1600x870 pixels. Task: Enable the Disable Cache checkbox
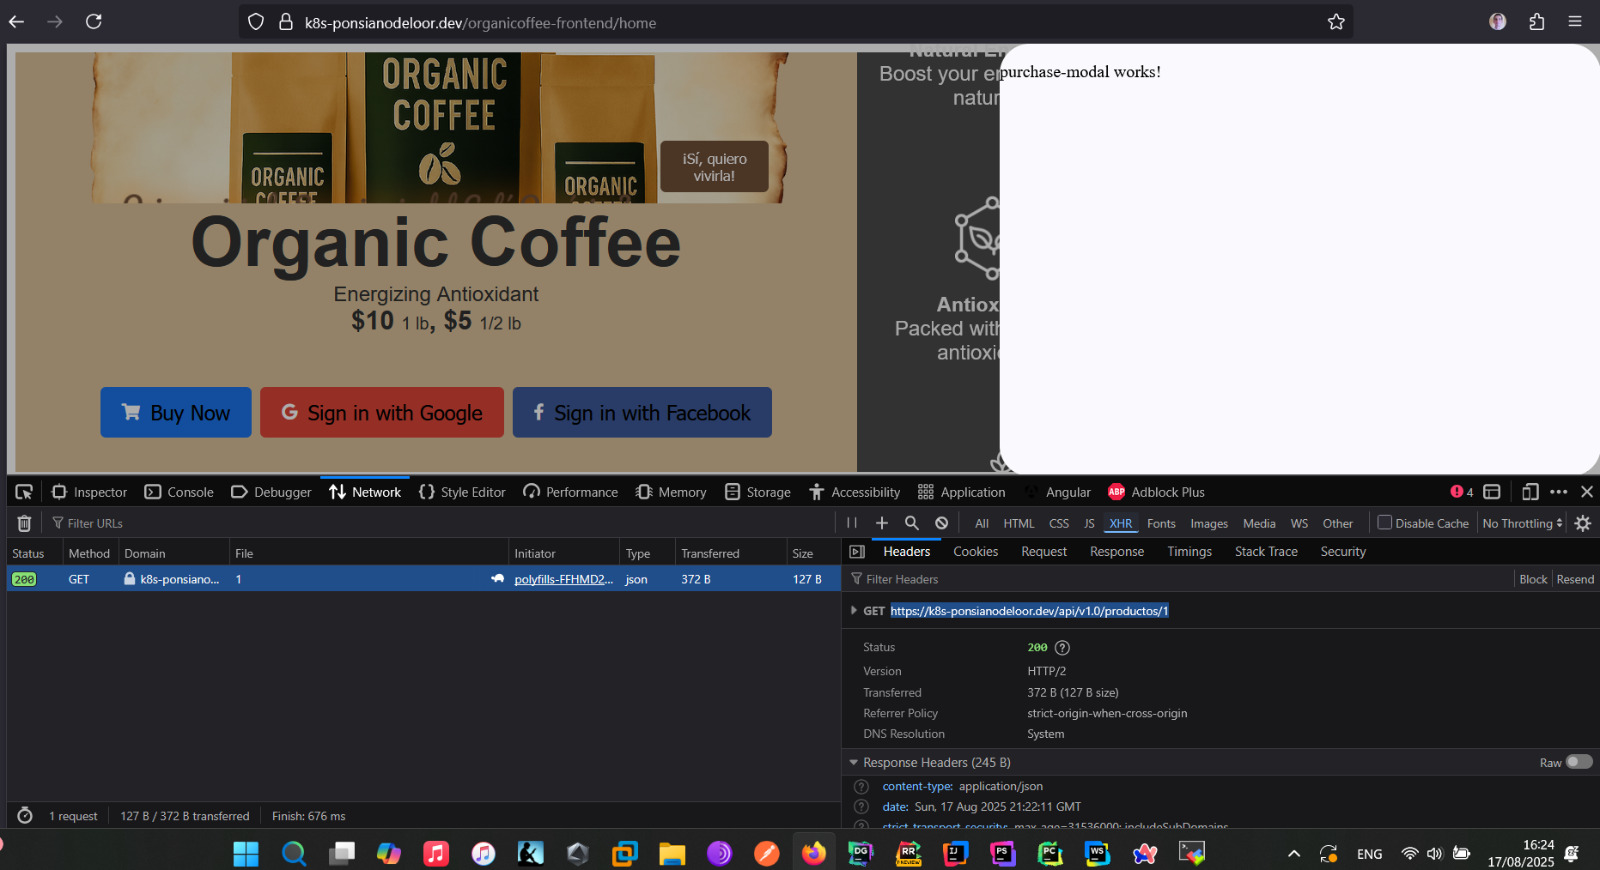pyautogui.click(x=1385, y=523)
